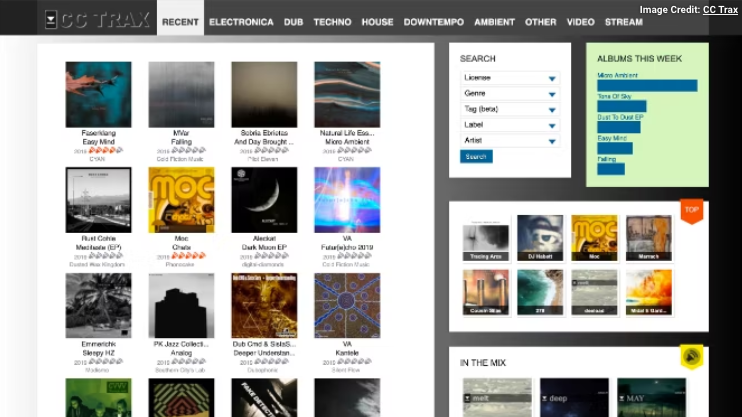Rate the Moc album with its stars
The width and height of the screenshot is (742, 417).
point(188,256)
